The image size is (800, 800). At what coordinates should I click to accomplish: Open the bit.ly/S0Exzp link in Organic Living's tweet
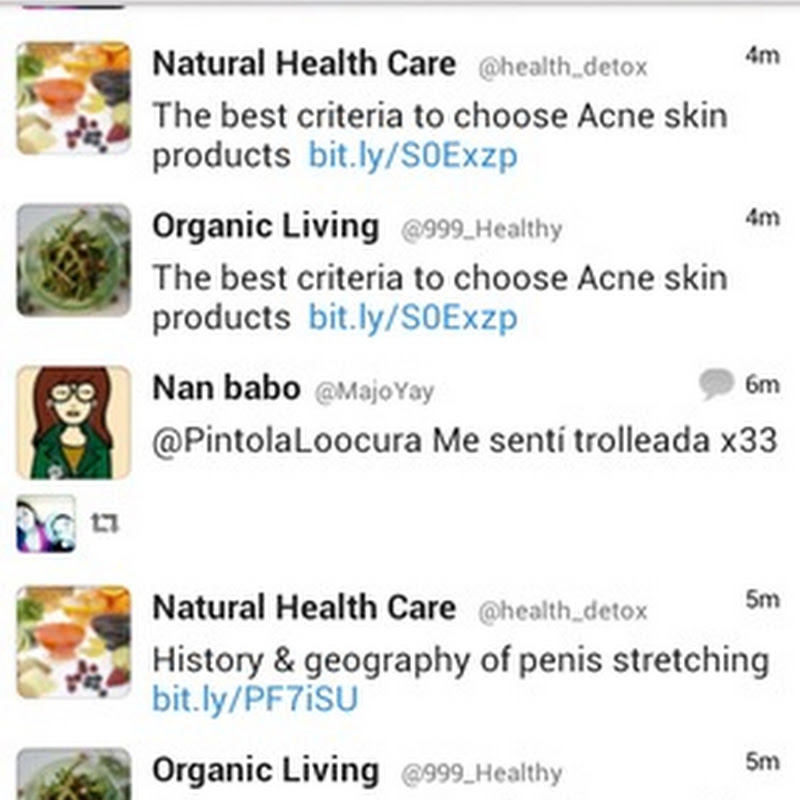coord(412,318)
